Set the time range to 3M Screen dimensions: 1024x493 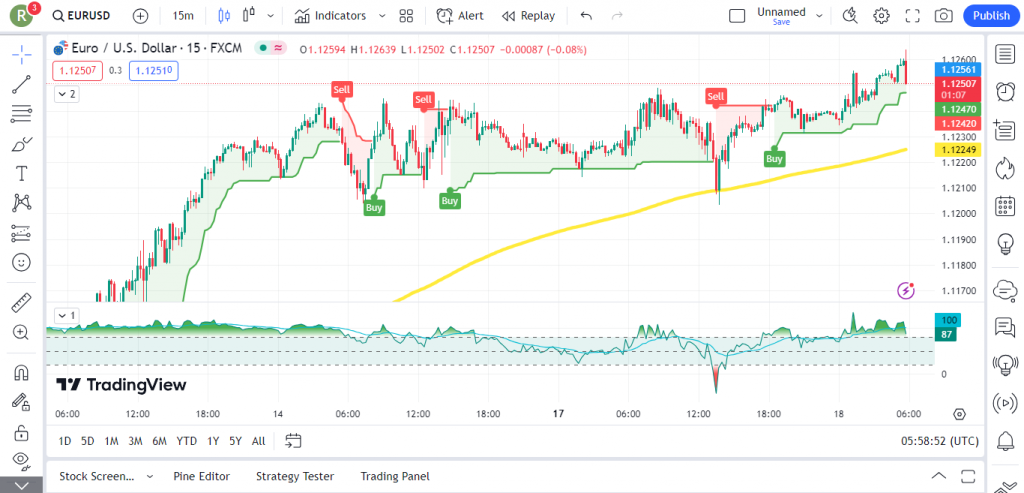tap(135, 441)
